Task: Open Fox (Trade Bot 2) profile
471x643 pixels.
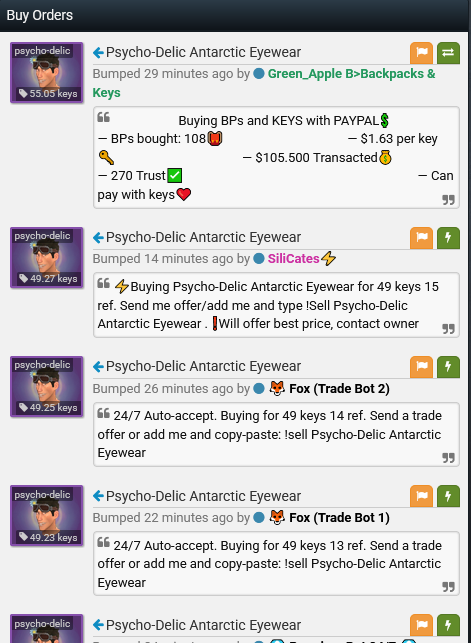Action: (339, 388)
